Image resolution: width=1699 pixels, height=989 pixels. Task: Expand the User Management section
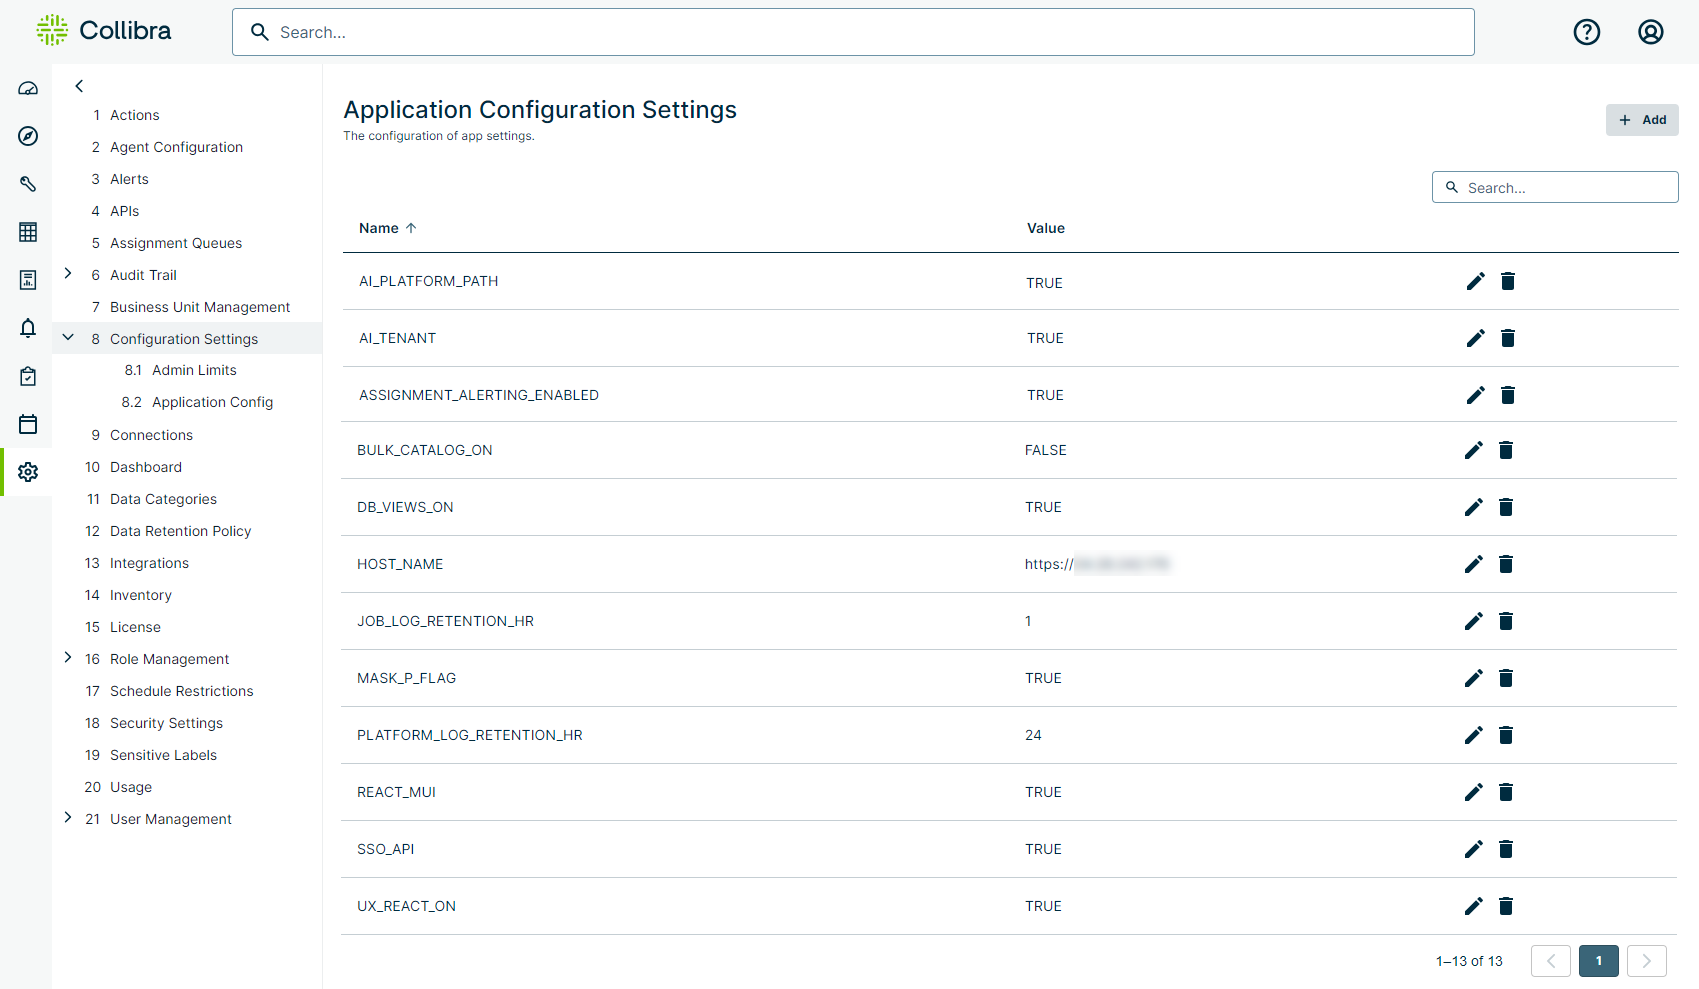coord(68,818)
